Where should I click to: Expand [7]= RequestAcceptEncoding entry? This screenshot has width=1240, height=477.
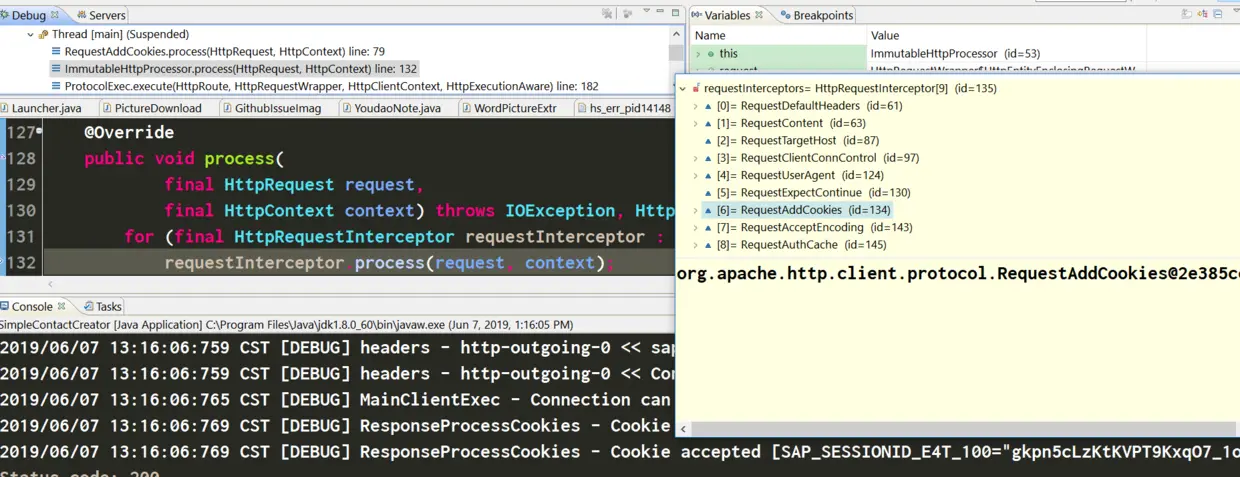696,227
